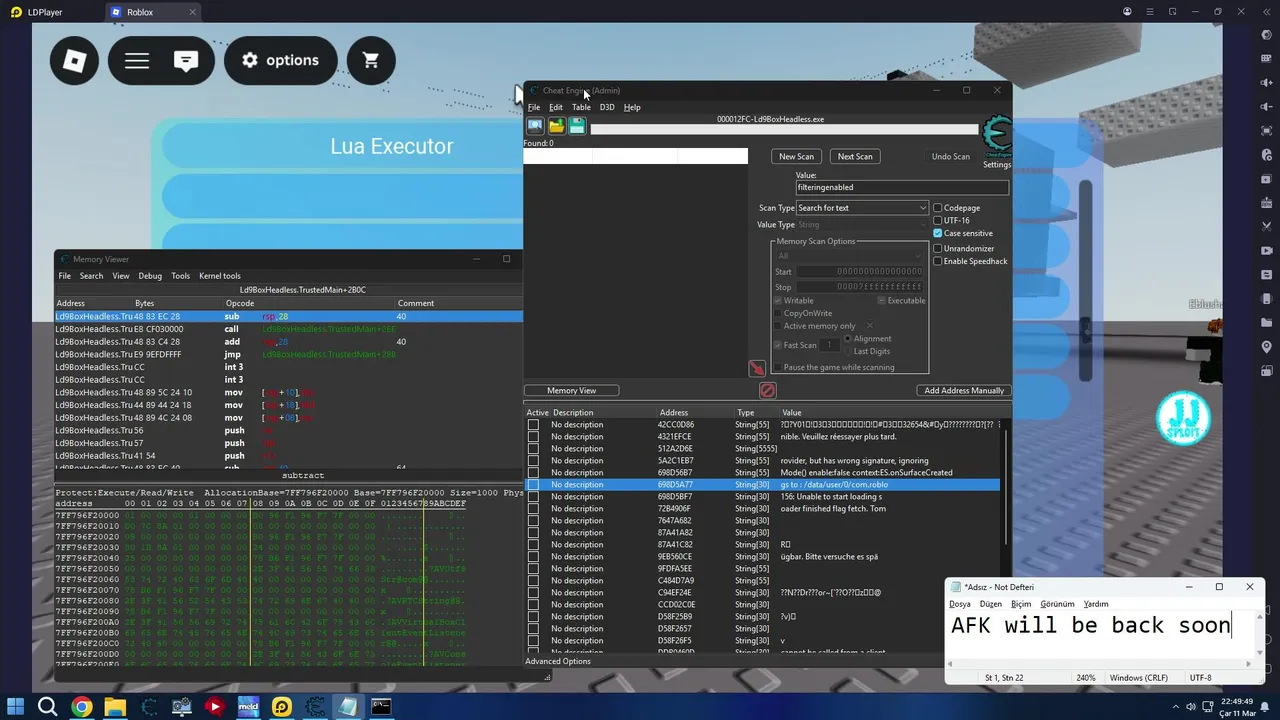Open Kernel tools menu in Memory Viewer
Screen dimensions: 1280x720
220,276
